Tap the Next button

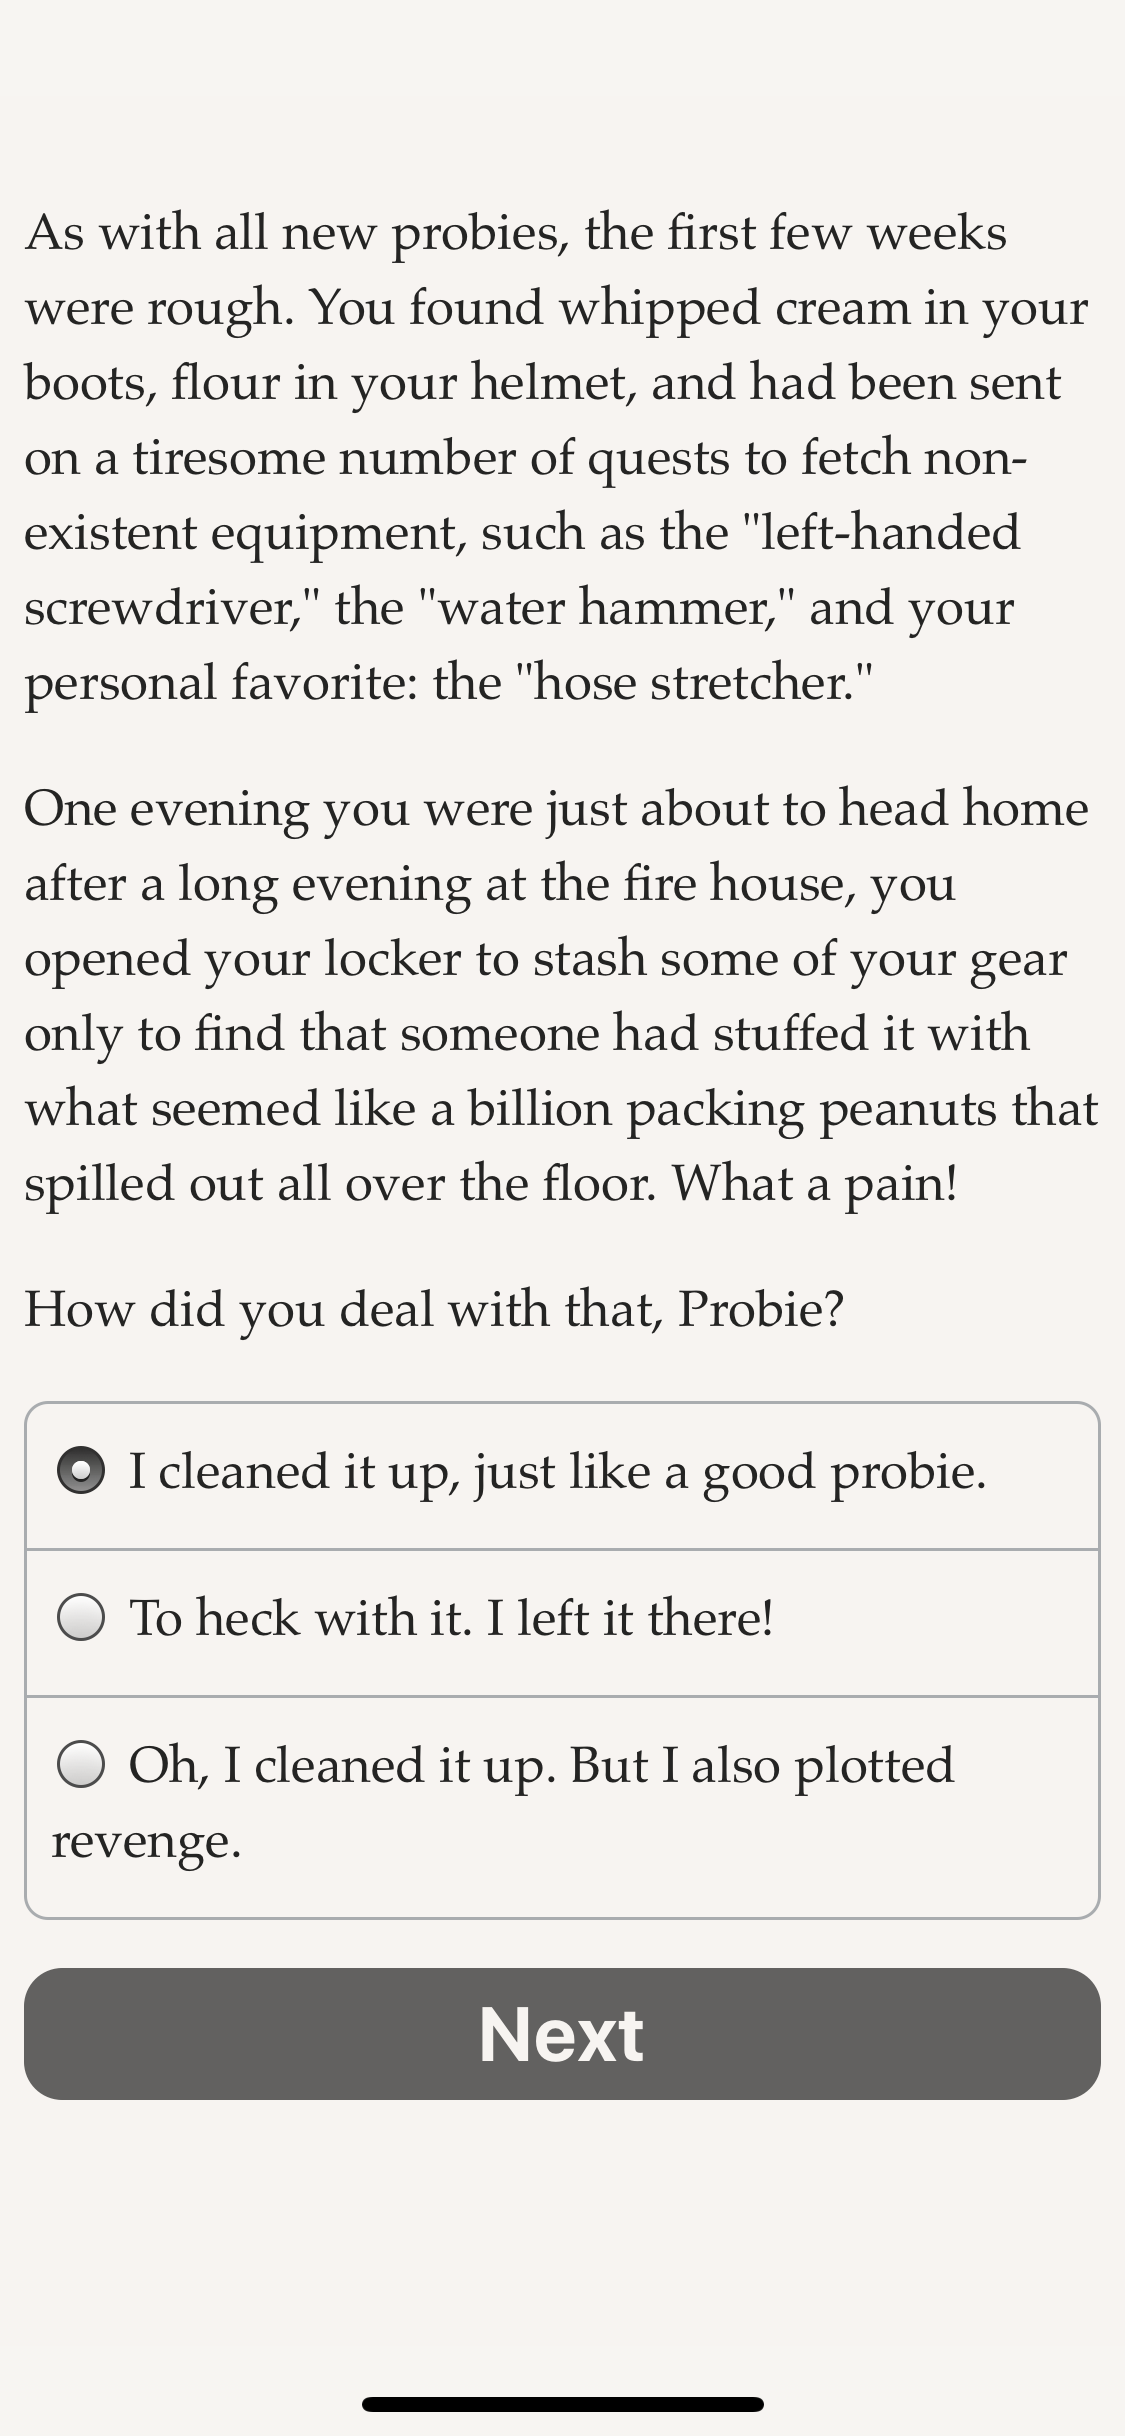pyautogui.click(x=562, y=2034)
